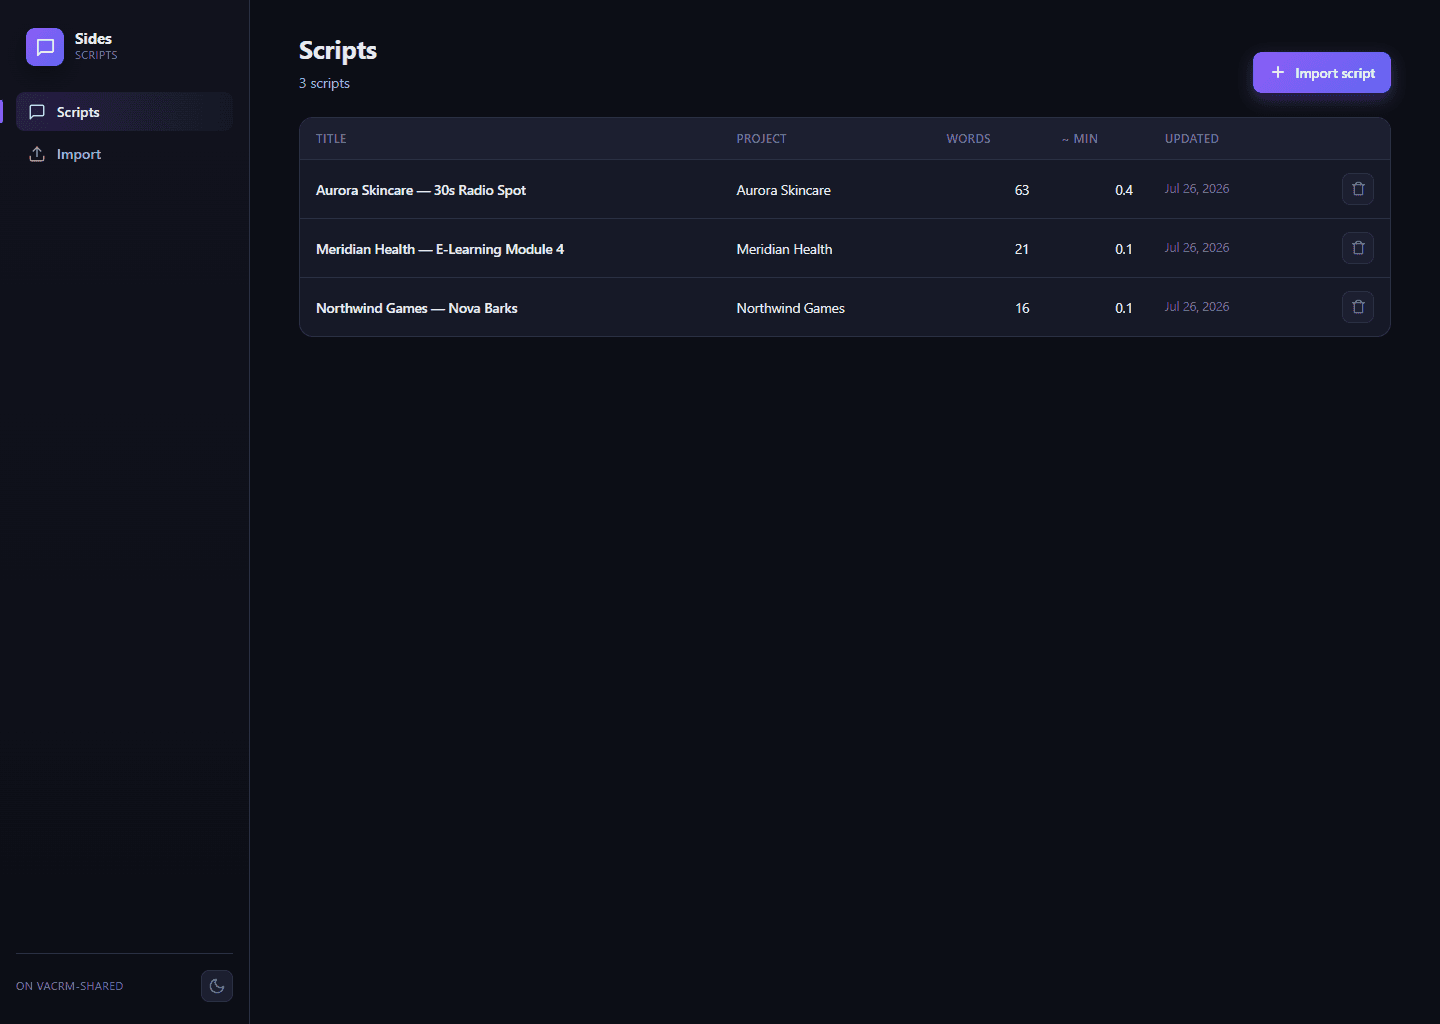Click the '3 scripts' count text
The width and height of the screenshot is (1440, 1024).
[324, 83]
